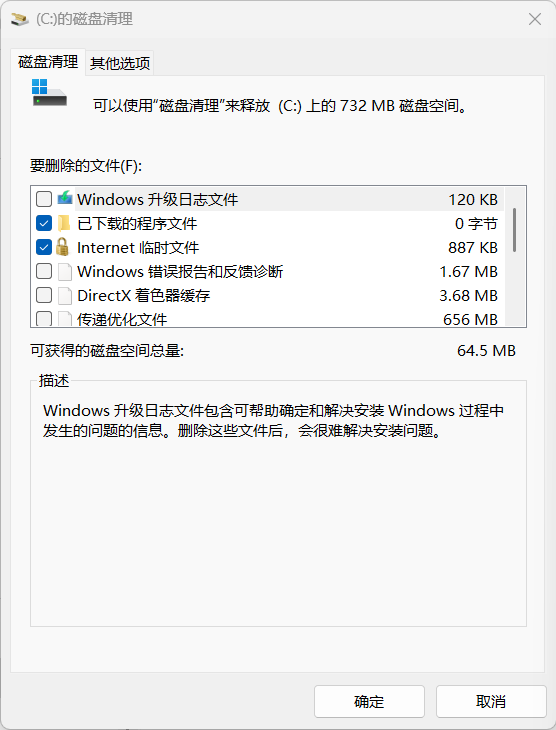Switch to the 其他选项 tab

120,63
